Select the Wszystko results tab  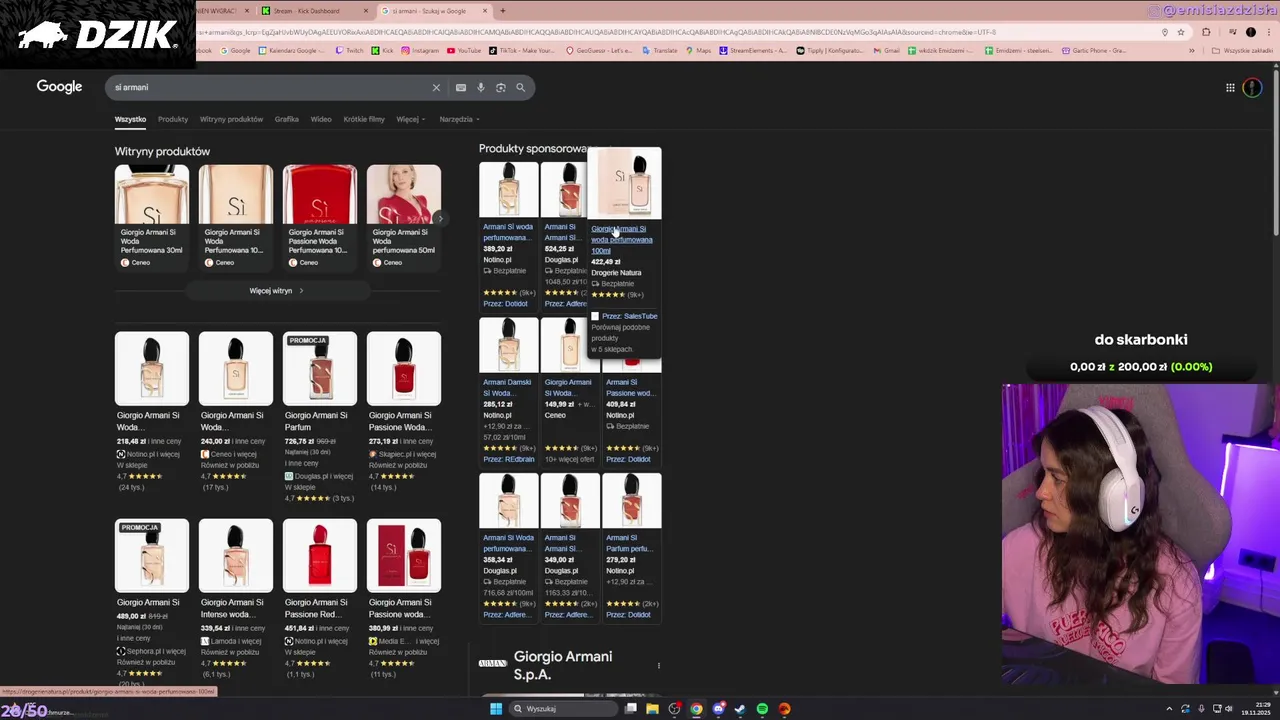click(x=130, y=119)
